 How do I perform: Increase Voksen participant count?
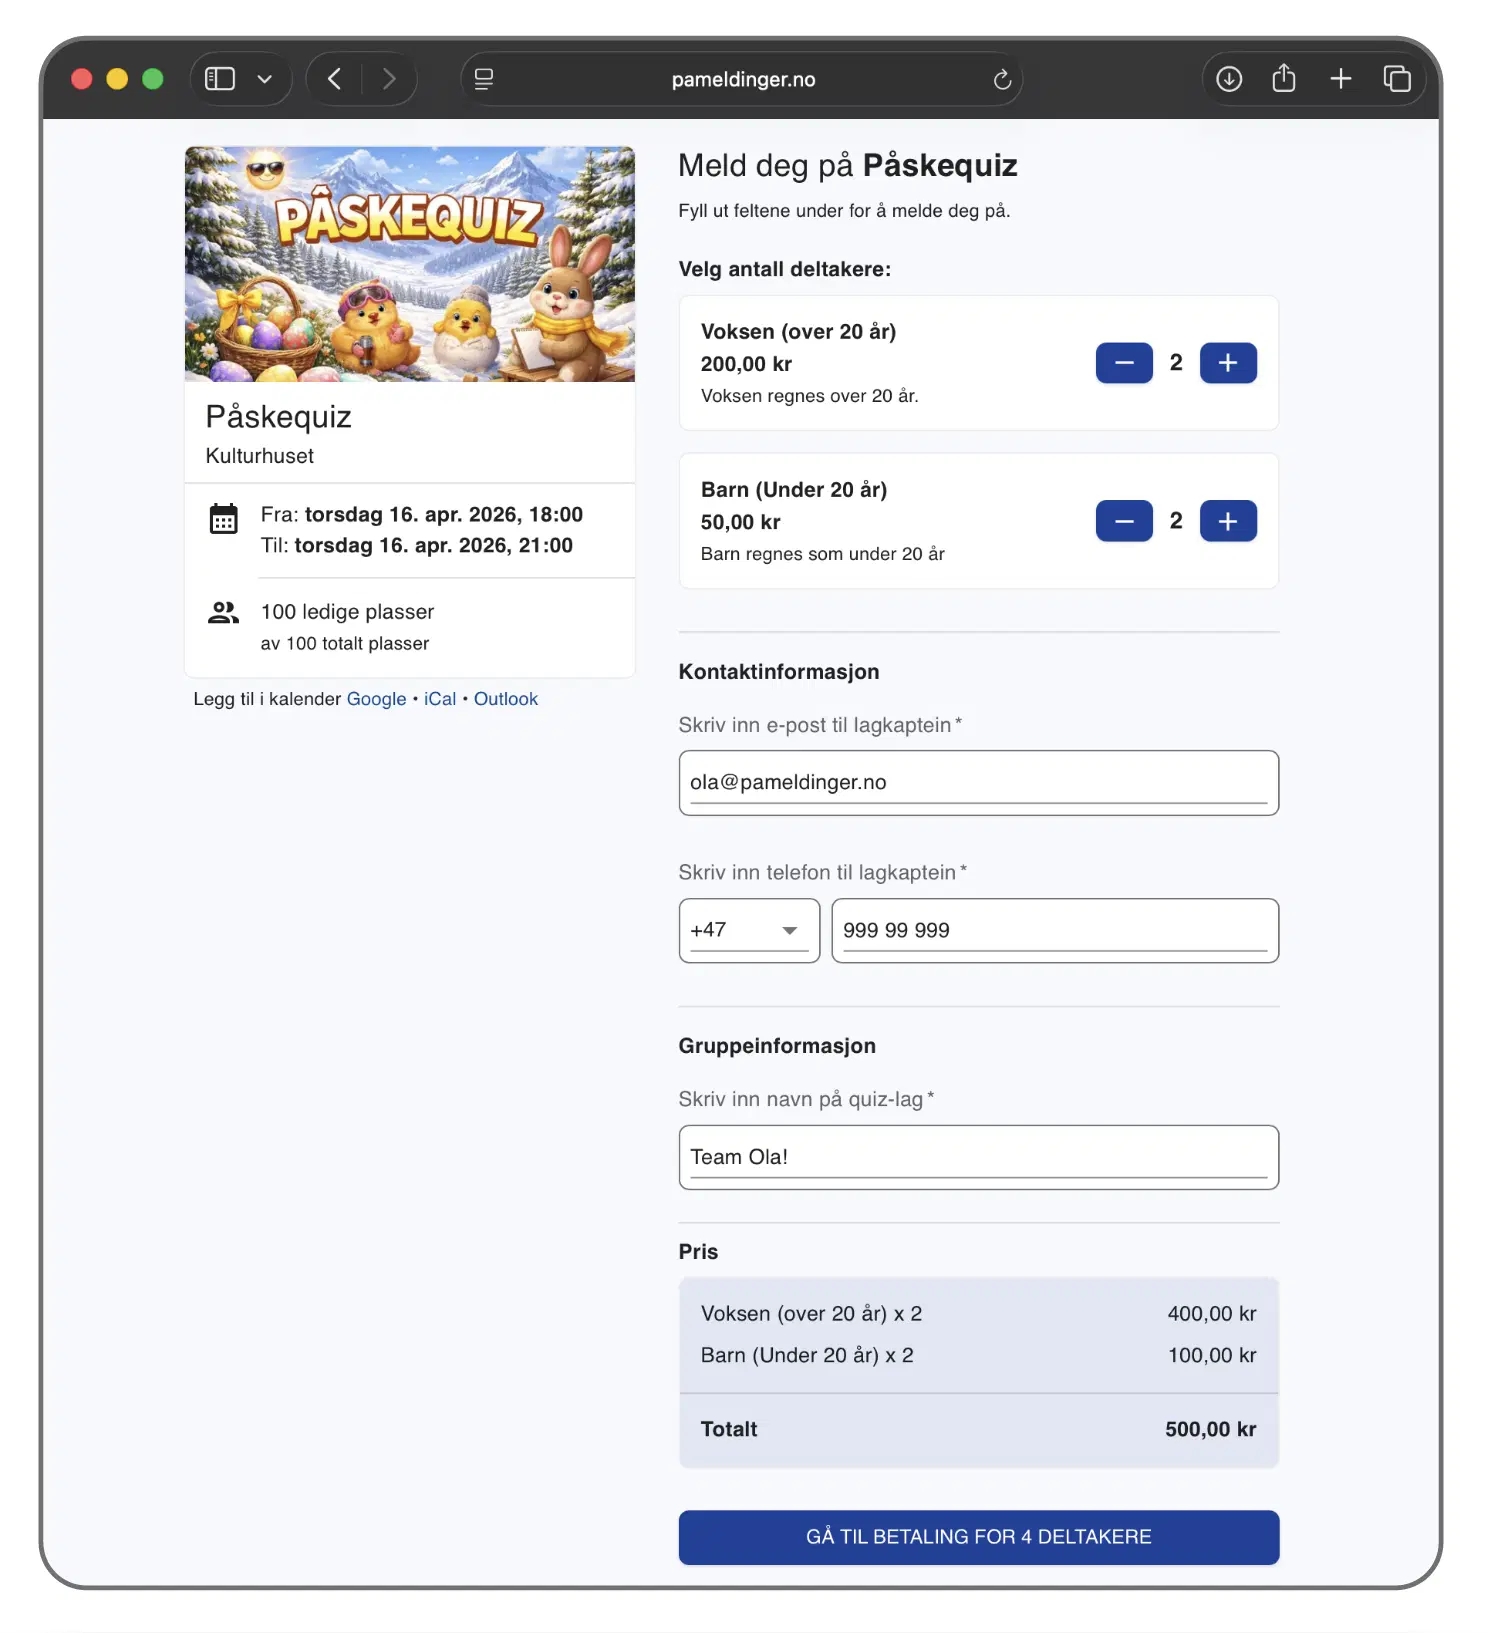(1228, 363)
